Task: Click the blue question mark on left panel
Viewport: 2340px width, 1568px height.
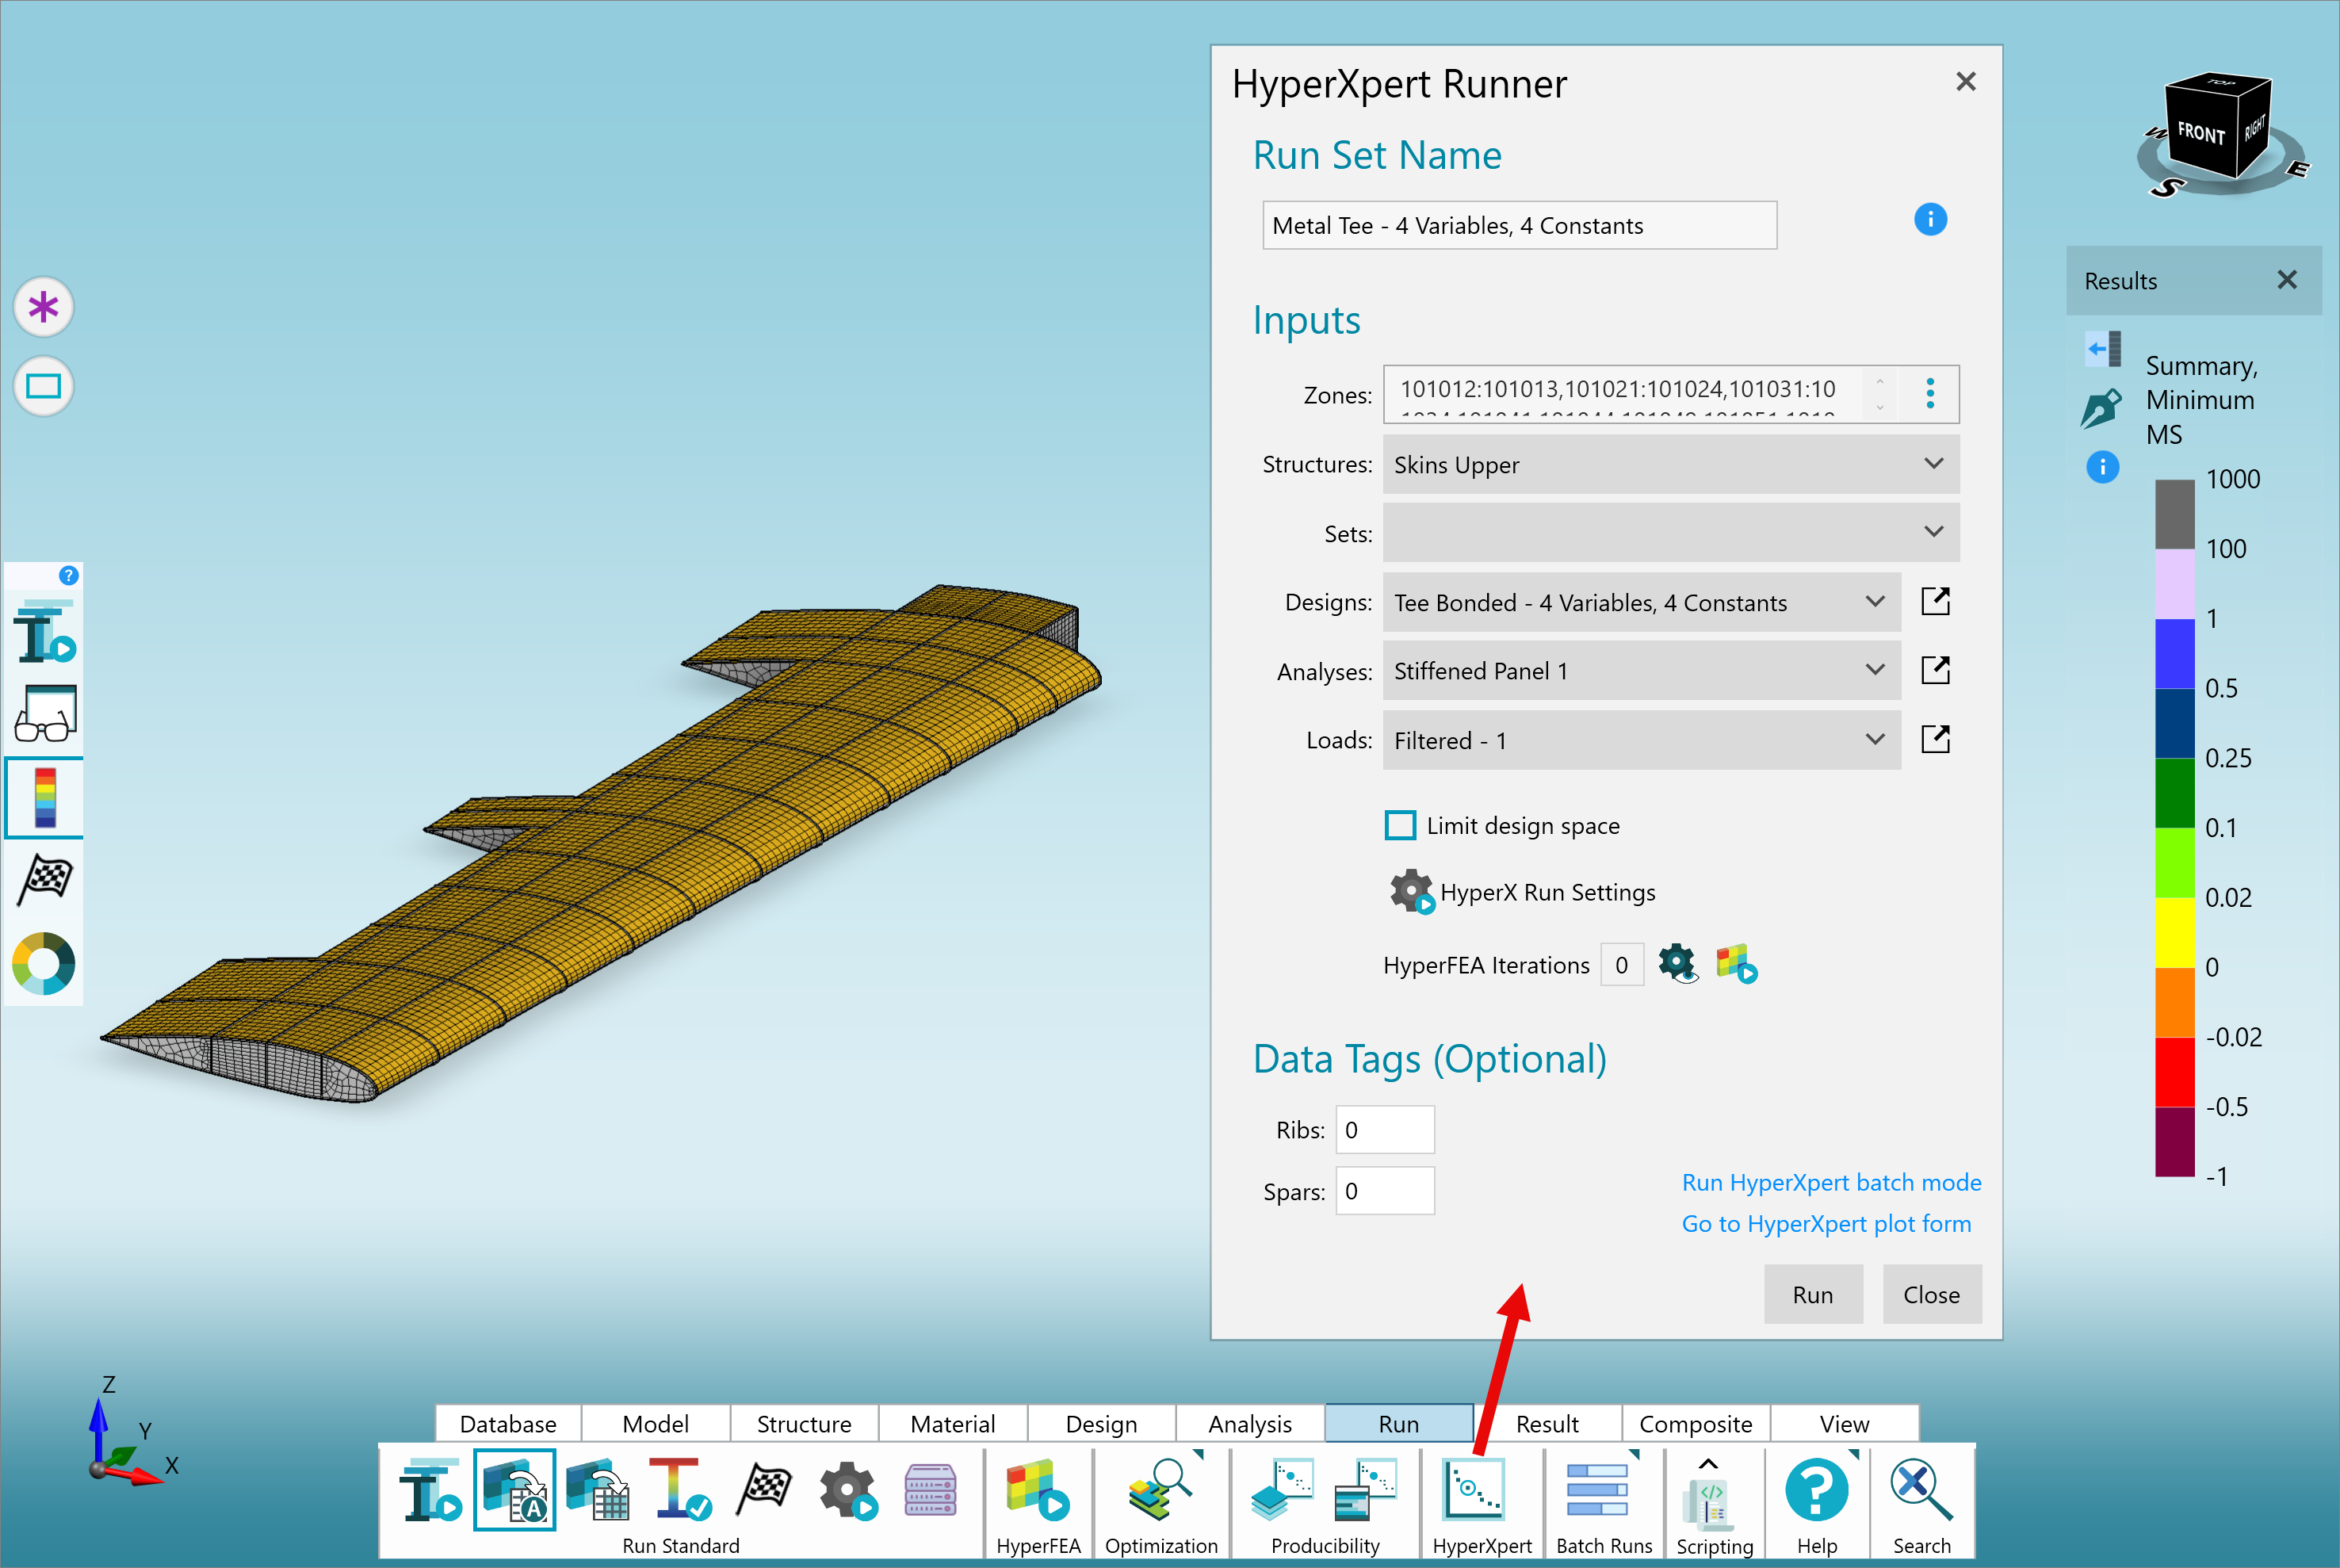Action: (x=68, y=575)
